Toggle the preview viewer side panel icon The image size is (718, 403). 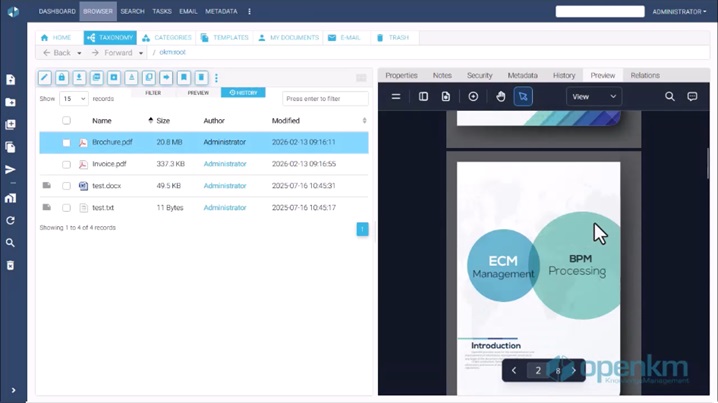coord(423,97)
